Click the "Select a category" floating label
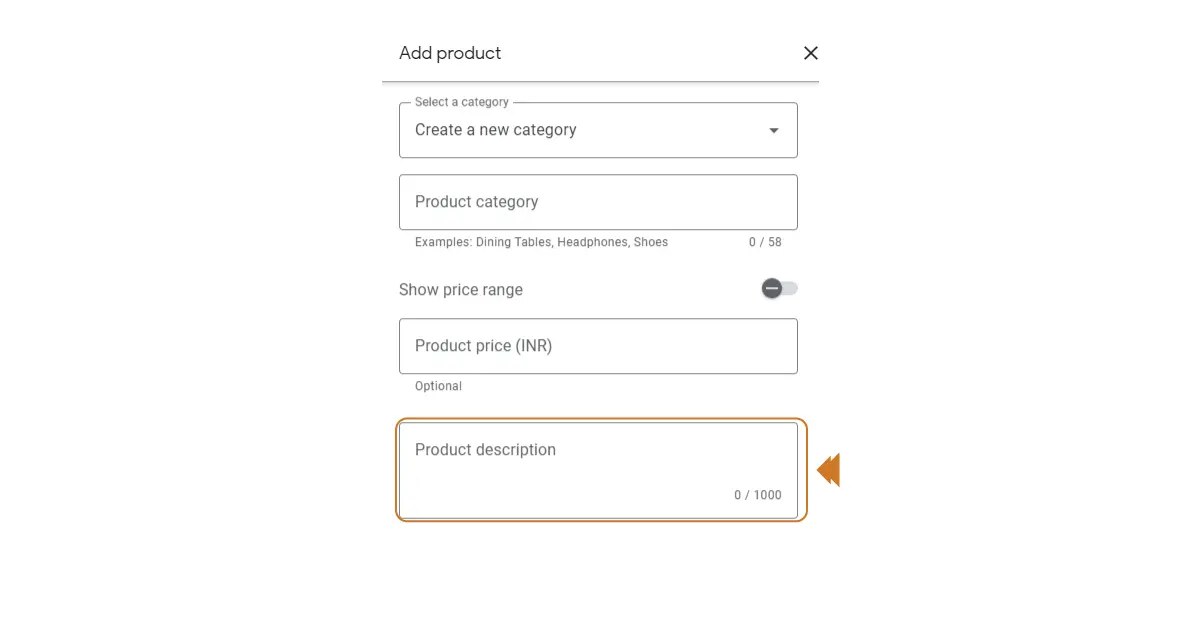The height and width of the screenshot is (628, 1200). click(462, 102)
